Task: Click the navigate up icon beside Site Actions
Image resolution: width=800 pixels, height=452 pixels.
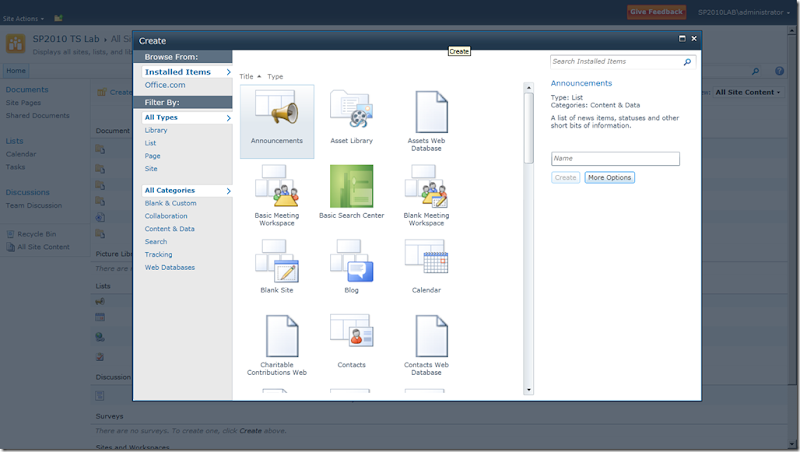Action: (58, 18)
